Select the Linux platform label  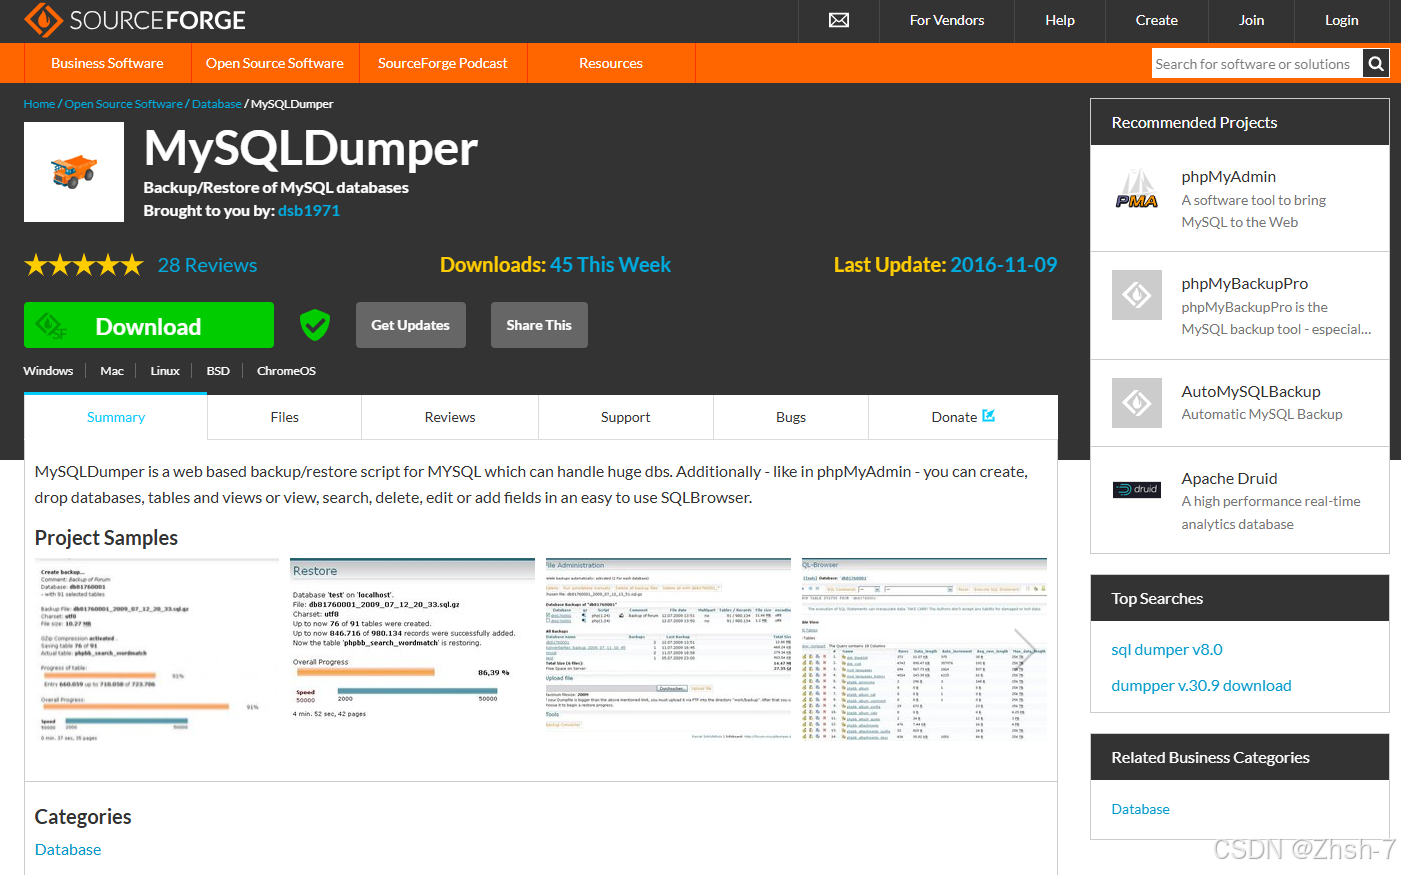165,371
